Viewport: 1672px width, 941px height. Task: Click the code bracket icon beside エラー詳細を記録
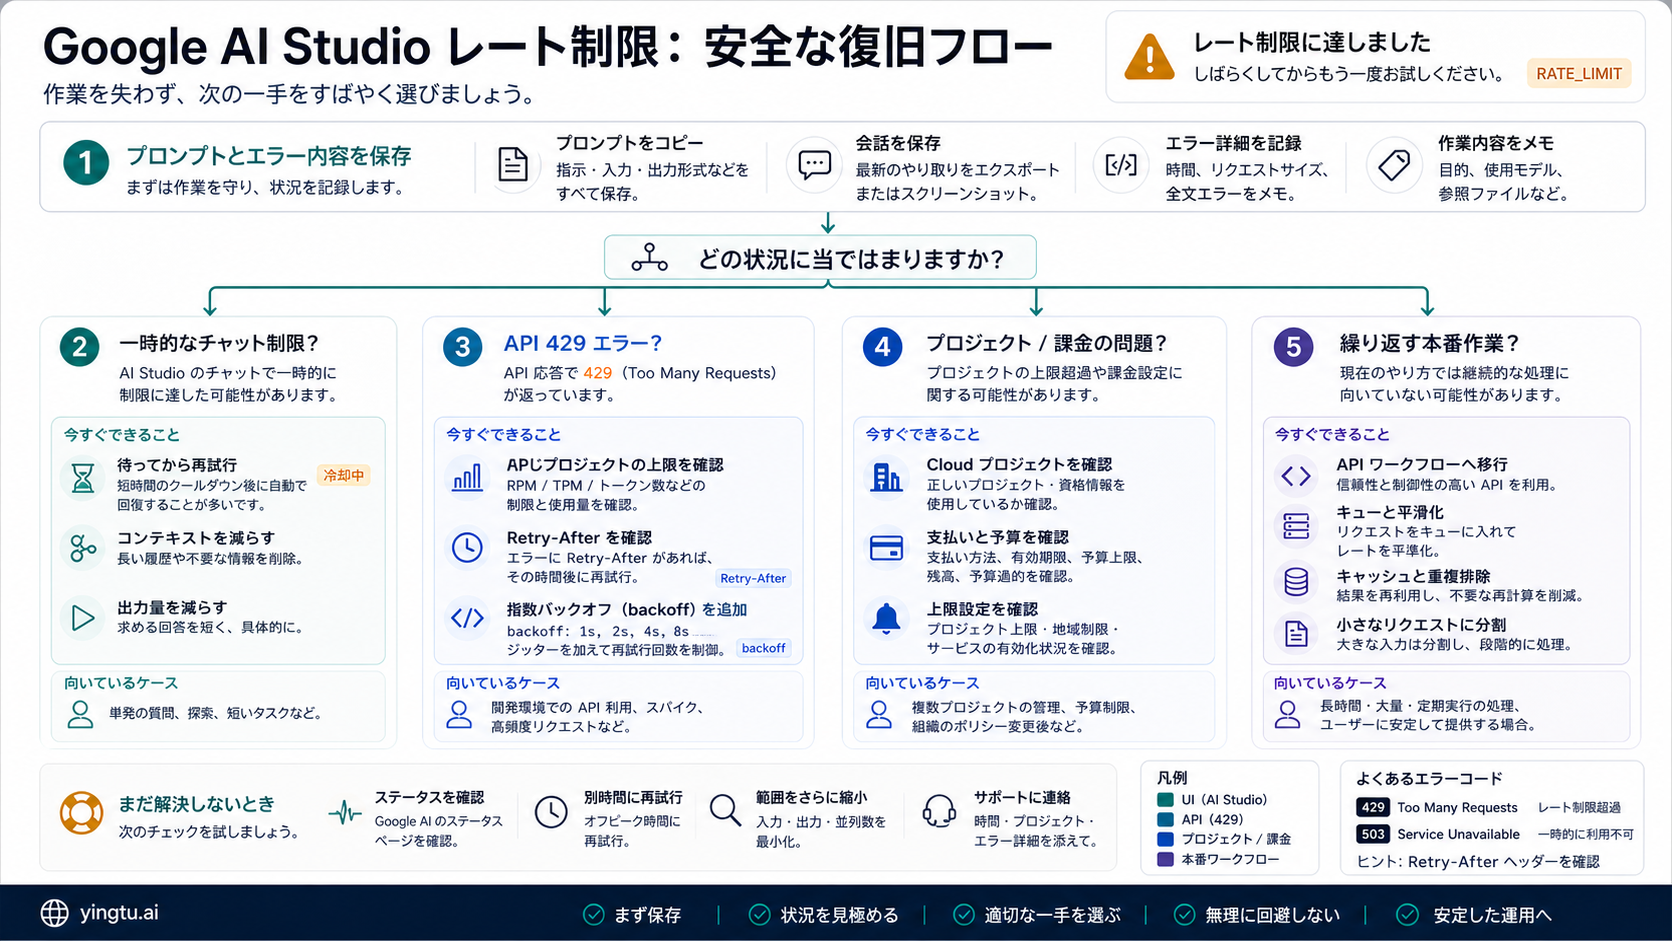point(1120,165)
